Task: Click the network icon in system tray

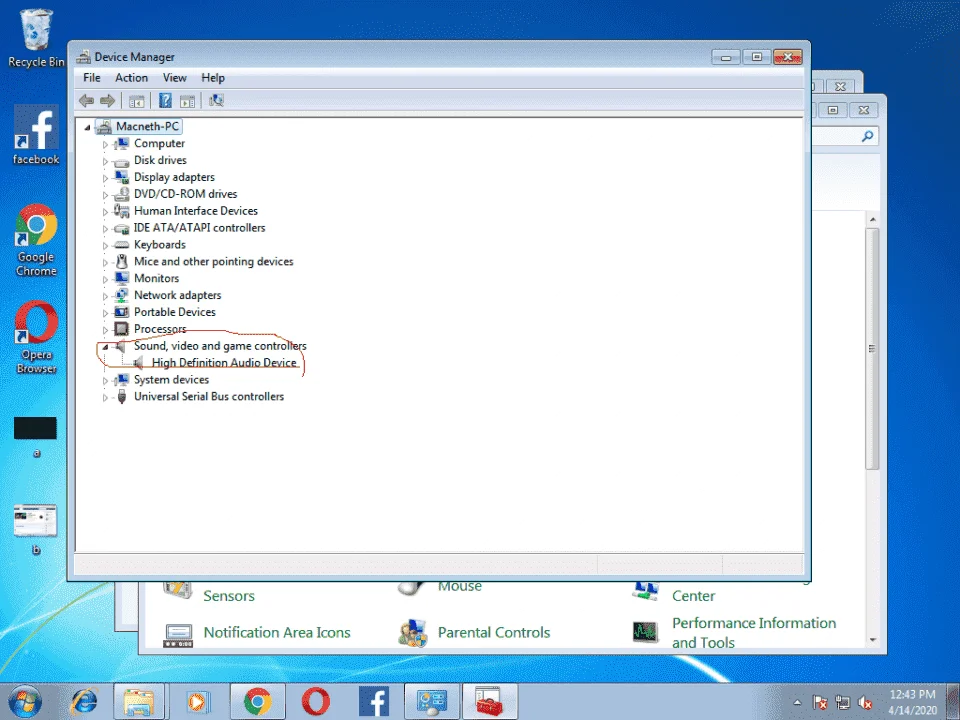Action: [x=842, y=702]
